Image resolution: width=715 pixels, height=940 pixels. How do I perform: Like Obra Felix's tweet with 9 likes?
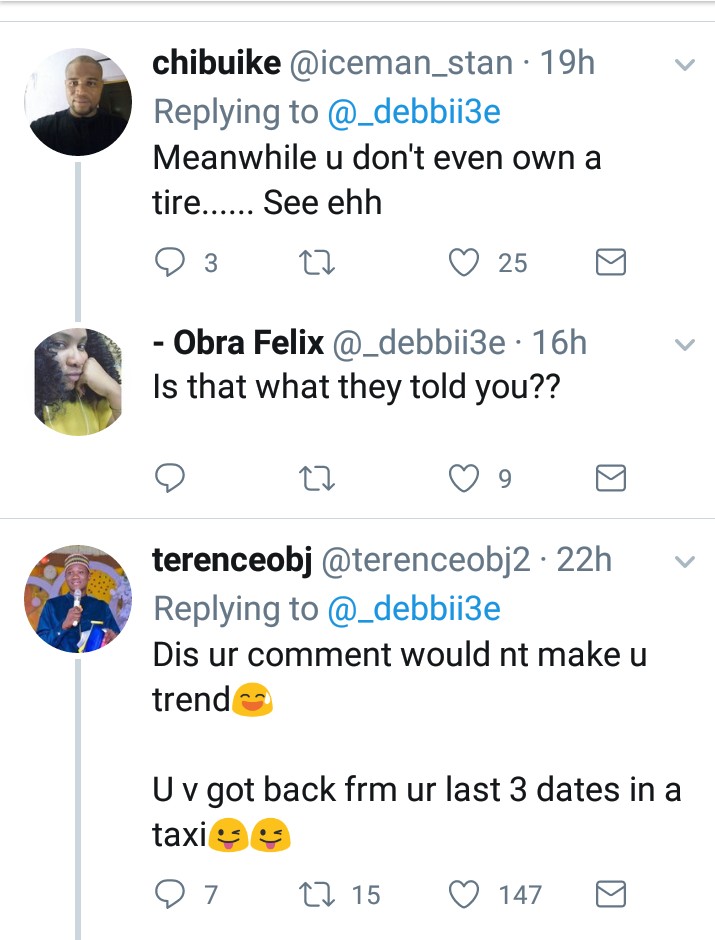464,479
